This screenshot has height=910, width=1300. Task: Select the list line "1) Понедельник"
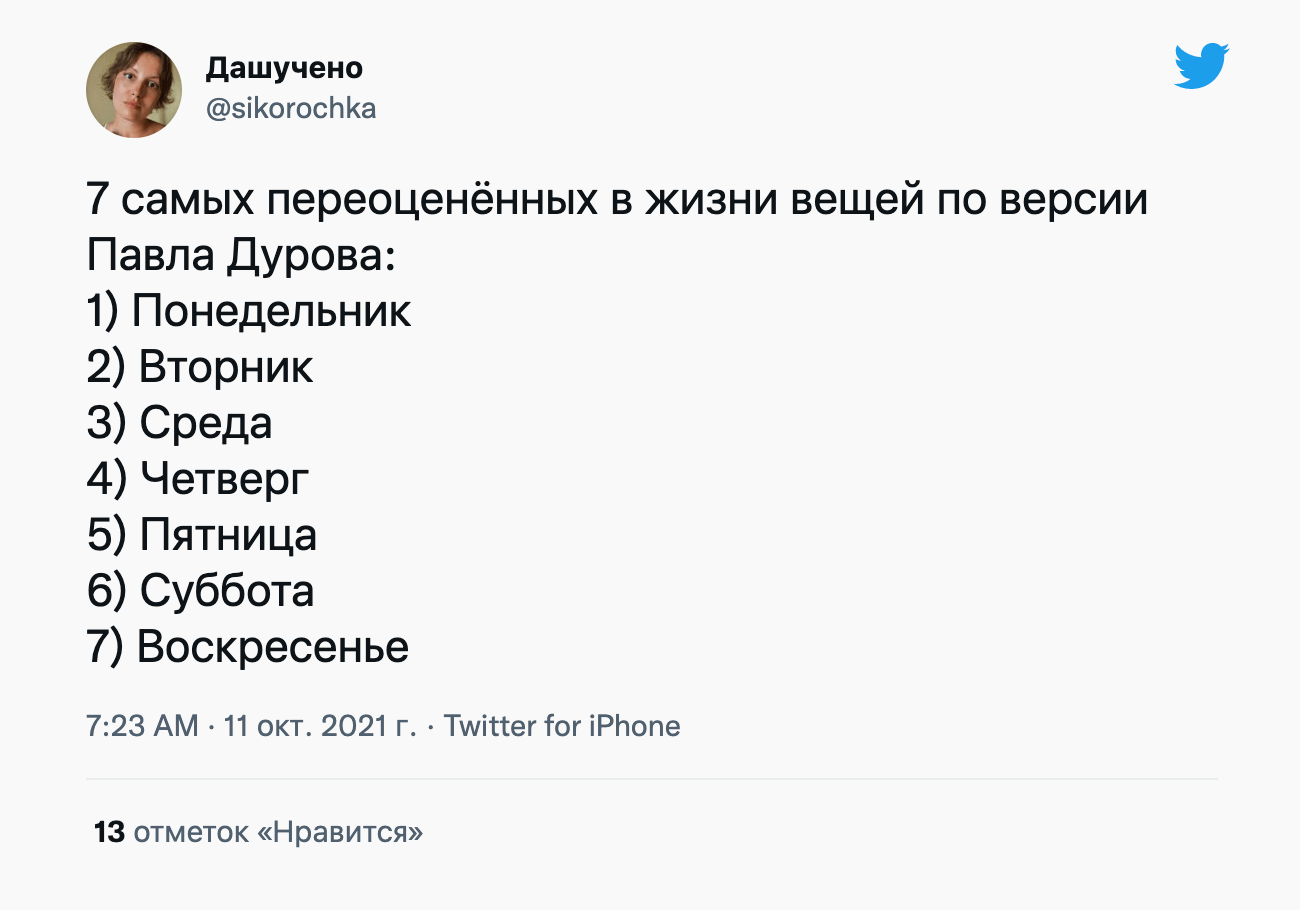point(249,312)
